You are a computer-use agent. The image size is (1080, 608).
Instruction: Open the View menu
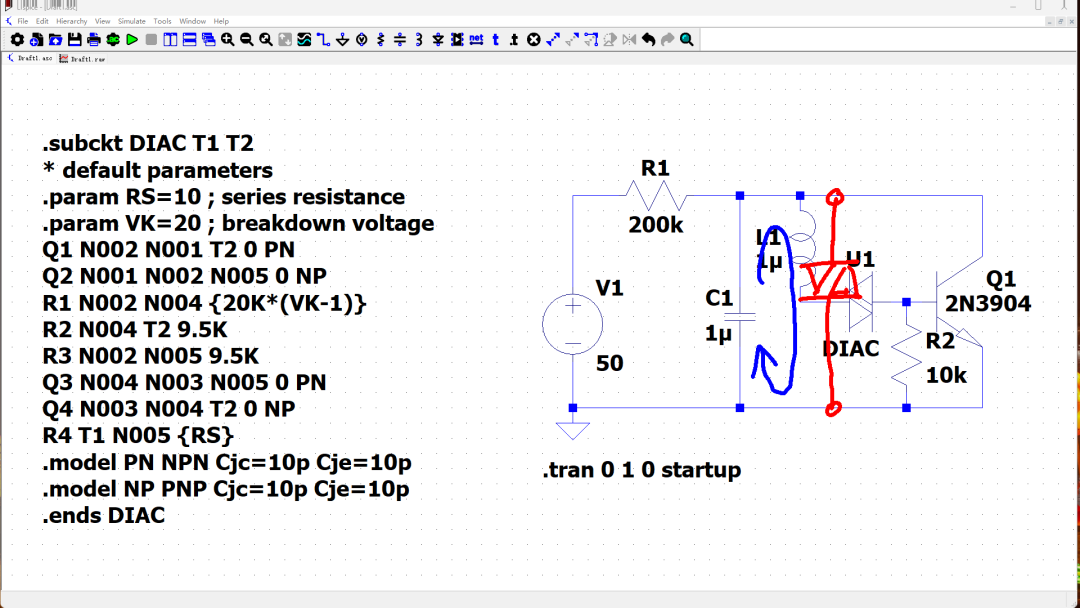103,21
